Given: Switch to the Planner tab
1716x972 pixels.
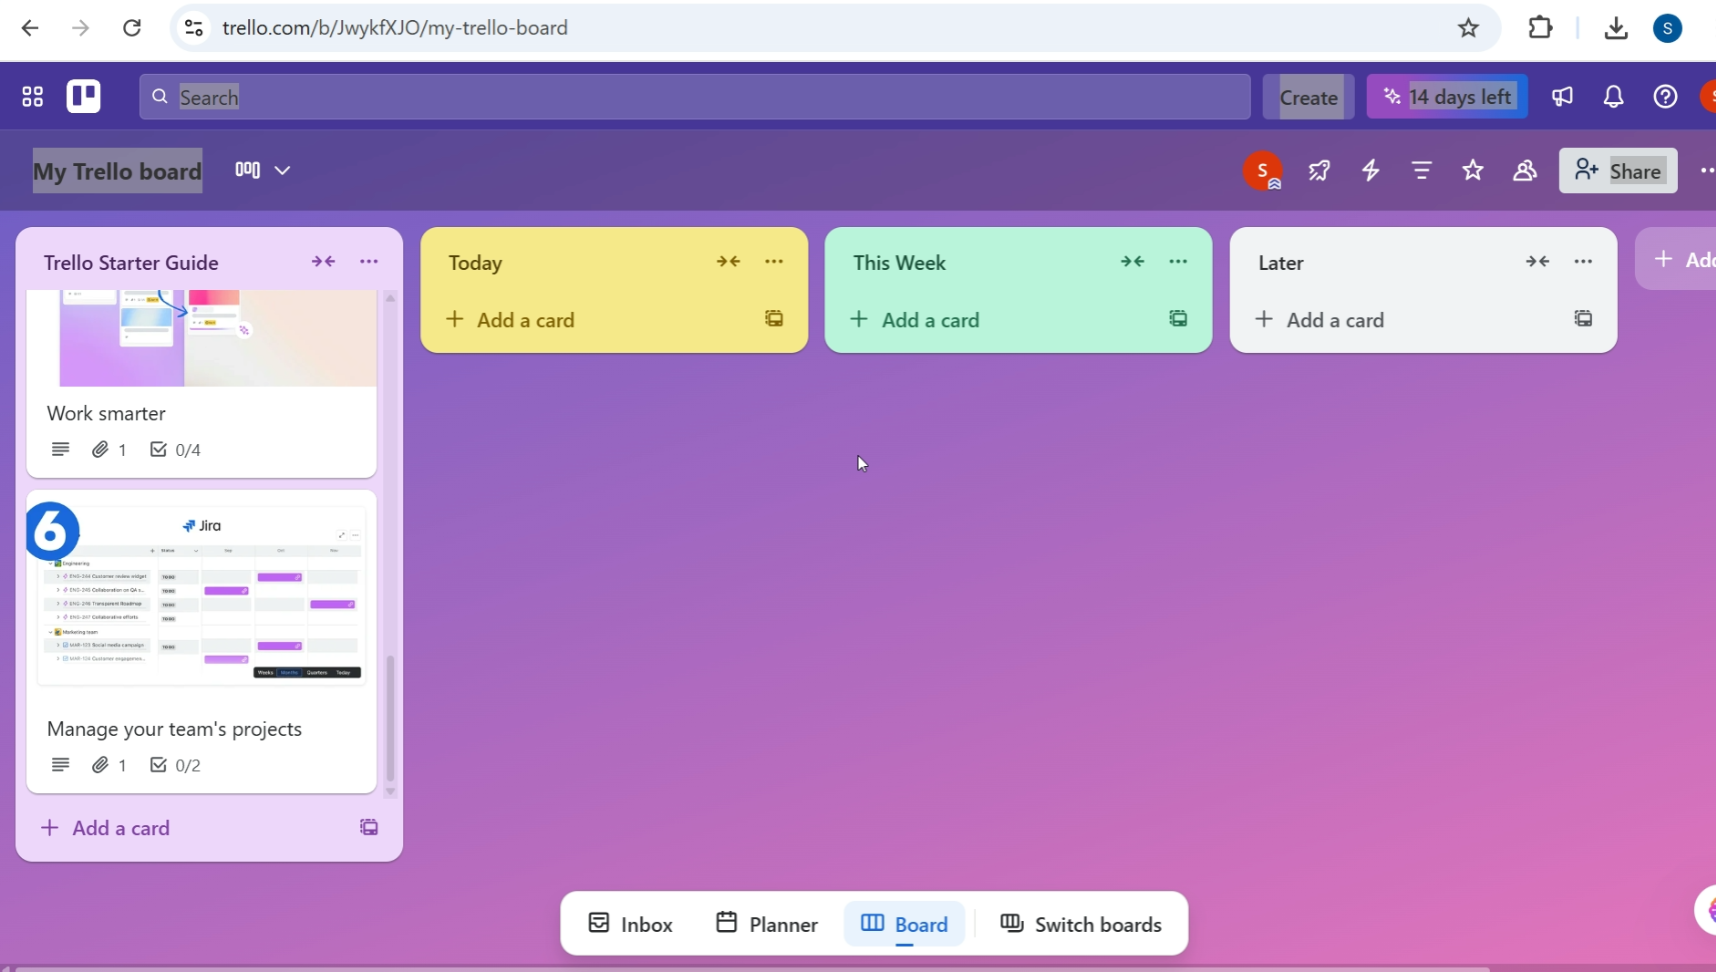Looking at the screenshot, I should [x=767, y=924].
